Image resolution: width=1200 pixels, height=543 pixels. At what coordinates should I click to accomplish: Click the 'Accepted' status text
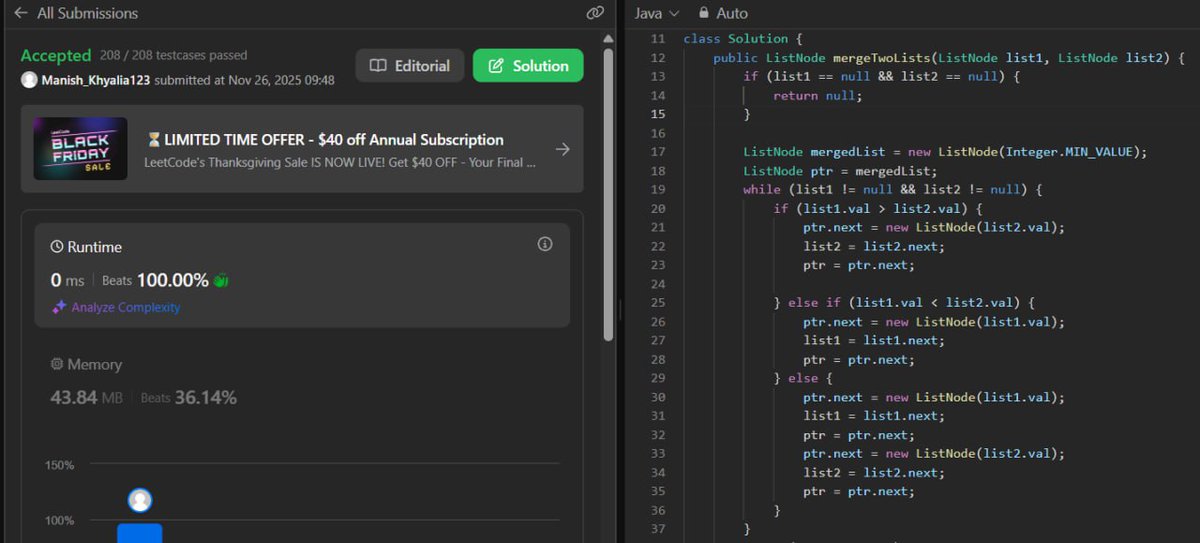coord(56,55)
